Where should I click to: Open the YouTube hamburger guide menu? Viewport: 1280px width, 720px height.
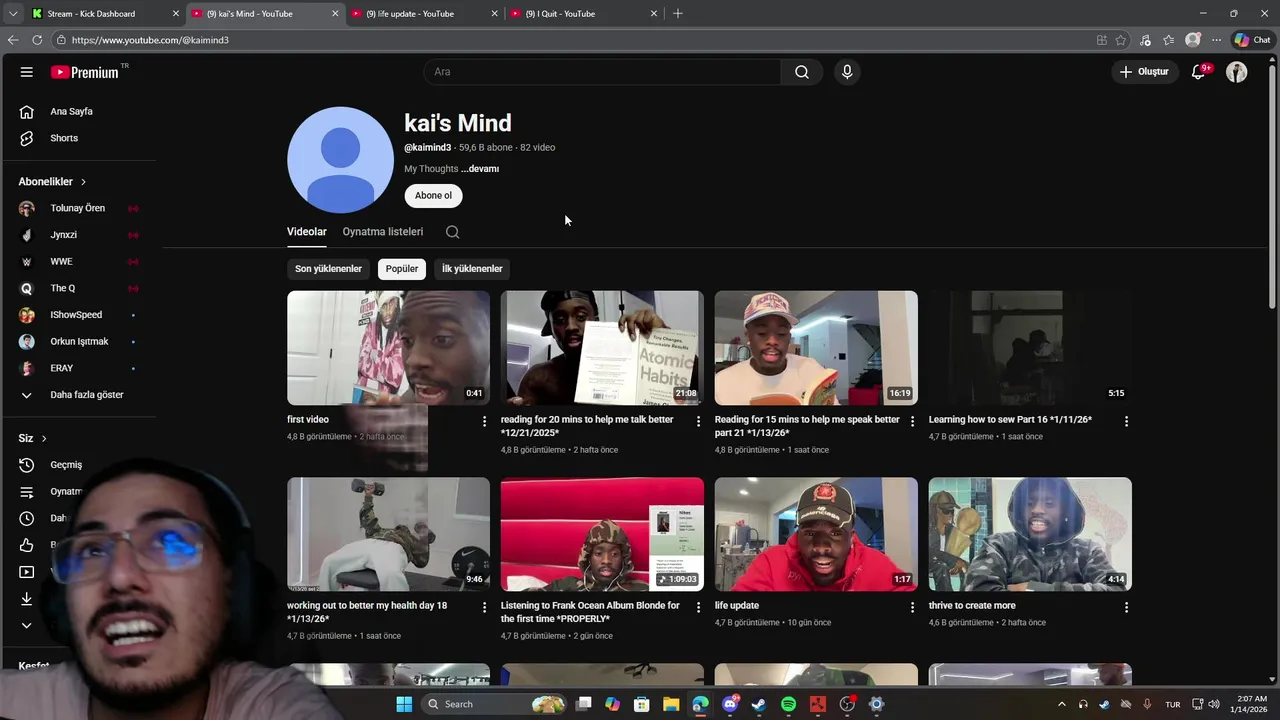[x=27, y=72]
